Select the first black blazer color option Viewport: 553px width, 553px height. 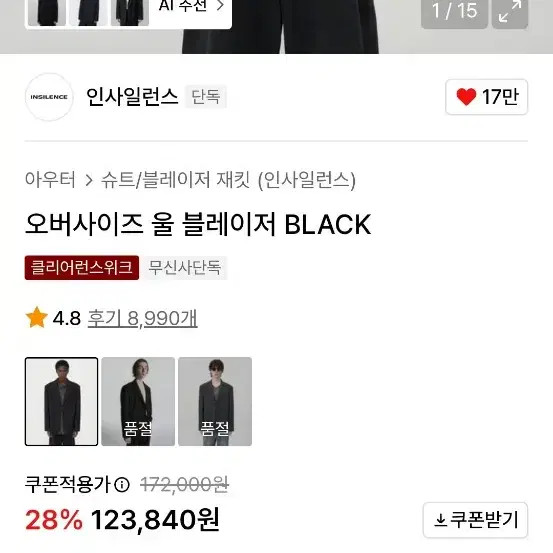click(x=61, y=401)
